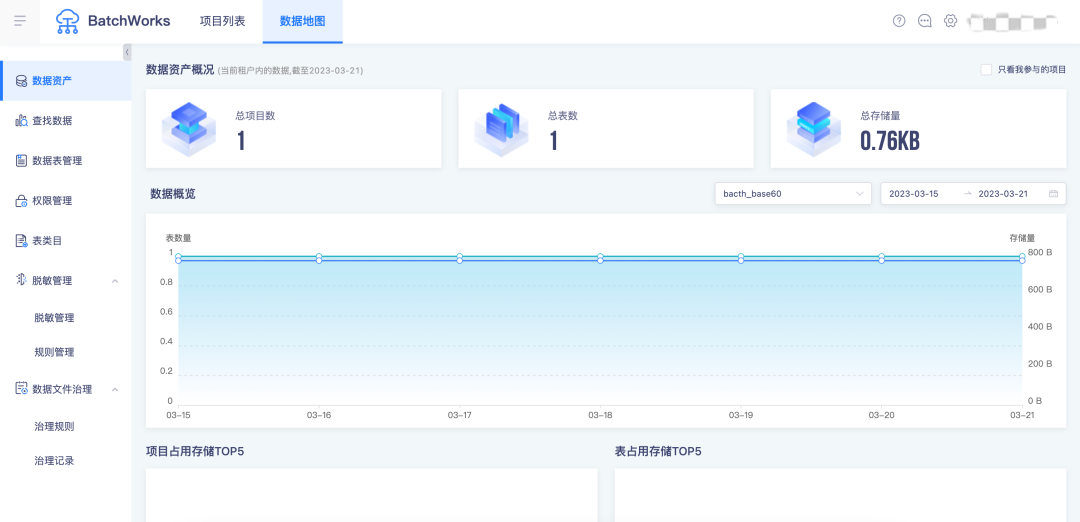Viewport: 1080px width, 522px height.
Task: Click the start date 2023-03-15 field
Action: [913, 194]
